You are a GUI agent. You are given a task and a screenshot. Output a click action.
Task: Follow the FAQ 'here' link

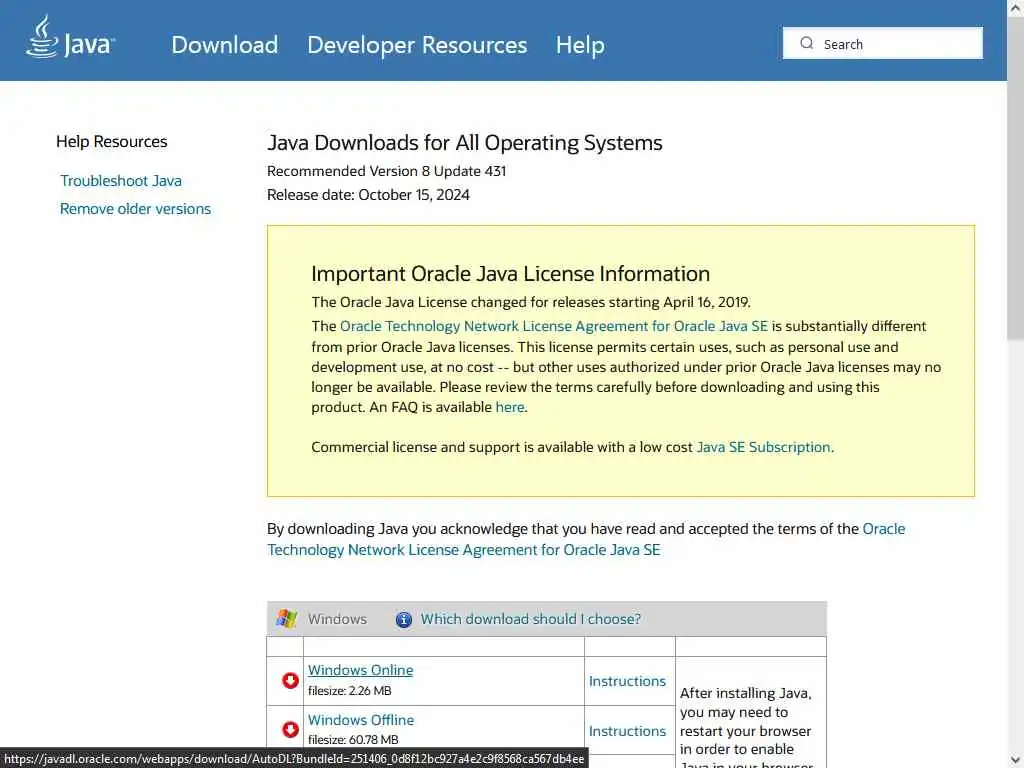pos(510,407)
